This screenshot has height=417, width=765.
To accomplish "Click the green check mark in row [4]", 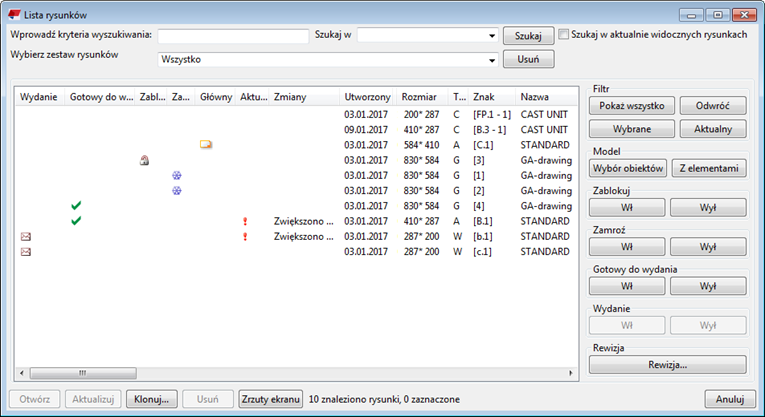I will pyautogui.click(x=76, y=205).
